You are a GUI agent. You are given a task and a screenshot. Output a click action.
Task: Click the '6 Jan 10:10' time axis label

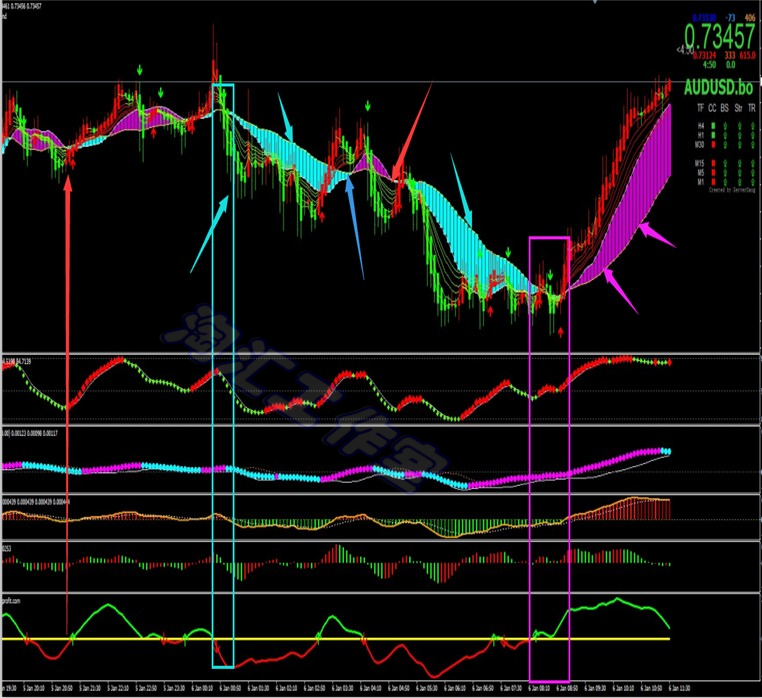point(623,688)
